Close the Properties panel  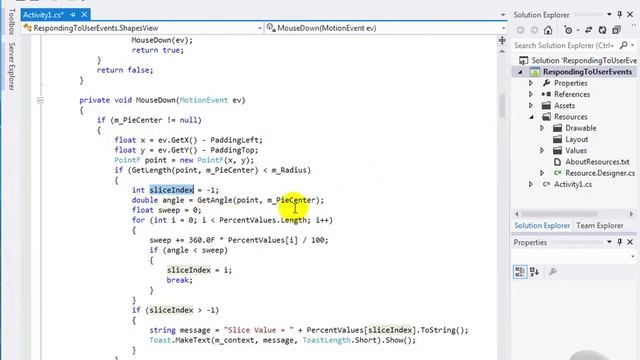point(630,242)
